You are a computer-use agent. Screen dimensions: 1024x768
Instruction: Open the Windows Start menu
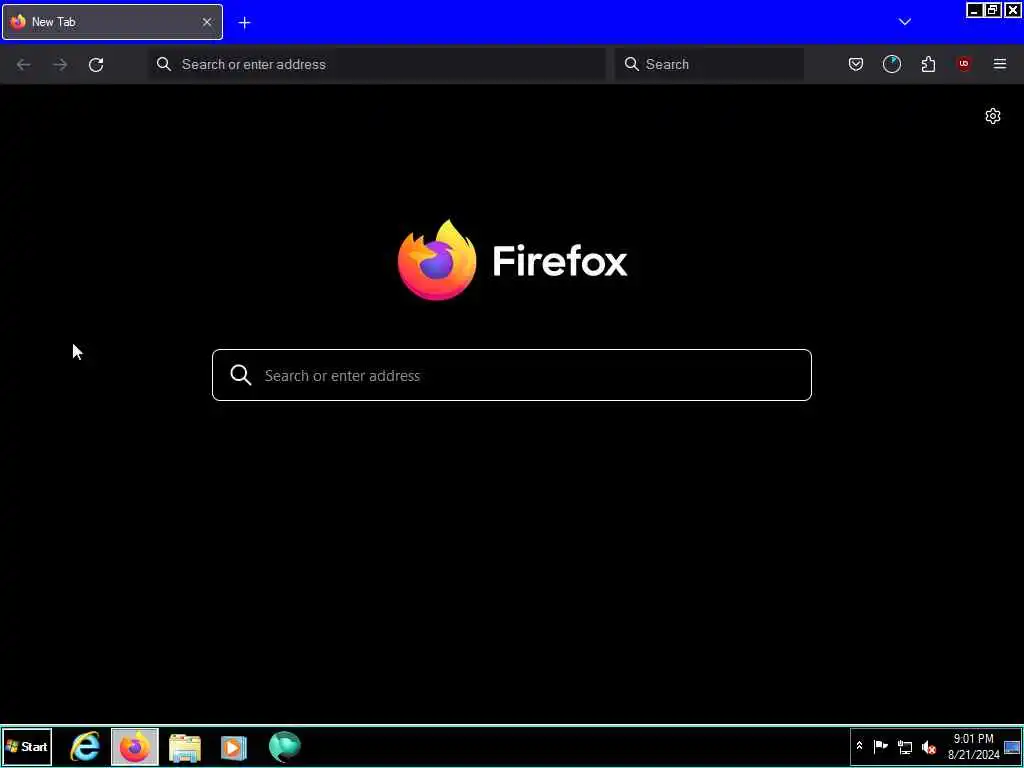27,746
